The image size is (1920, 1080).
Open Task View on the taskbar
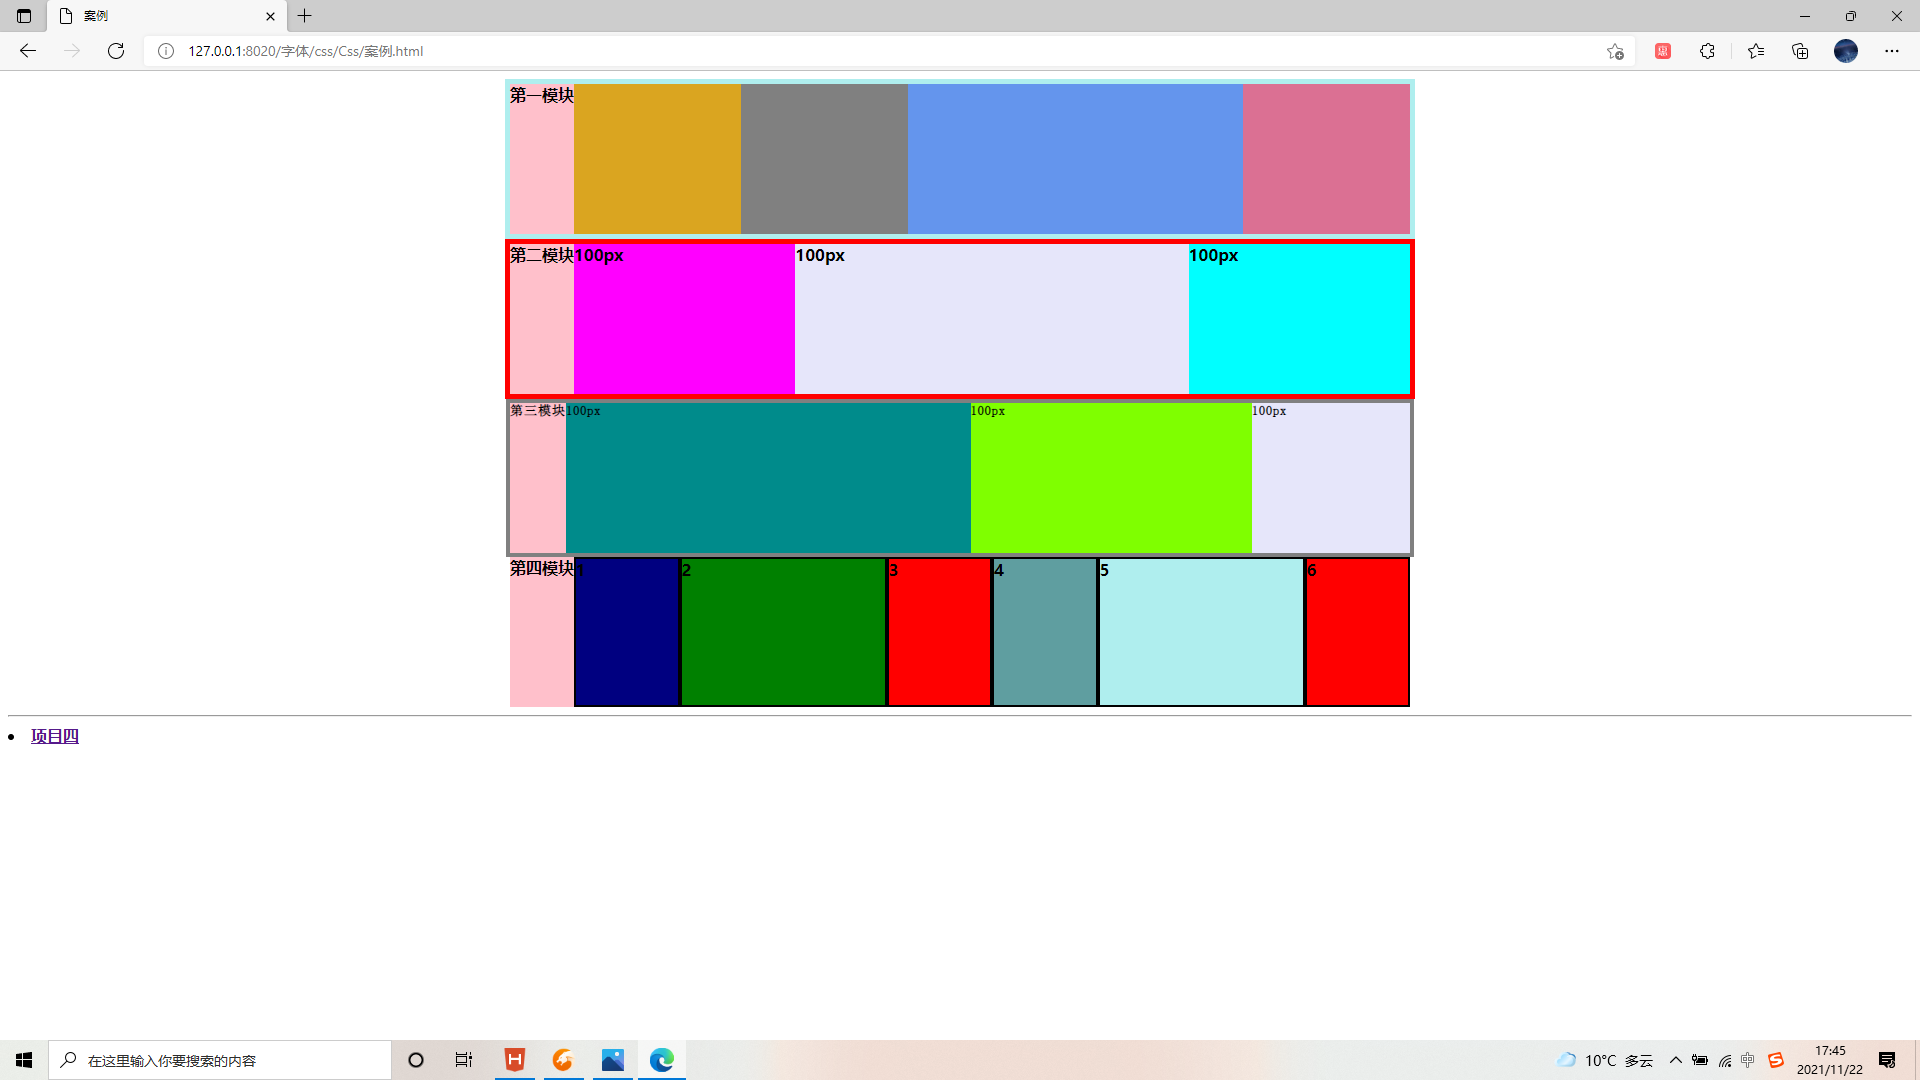point(463,1059)
